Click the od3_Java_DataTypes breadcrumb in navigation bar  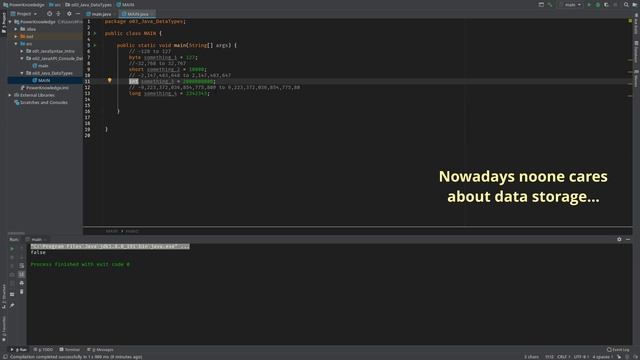click(x=89, y=5)
